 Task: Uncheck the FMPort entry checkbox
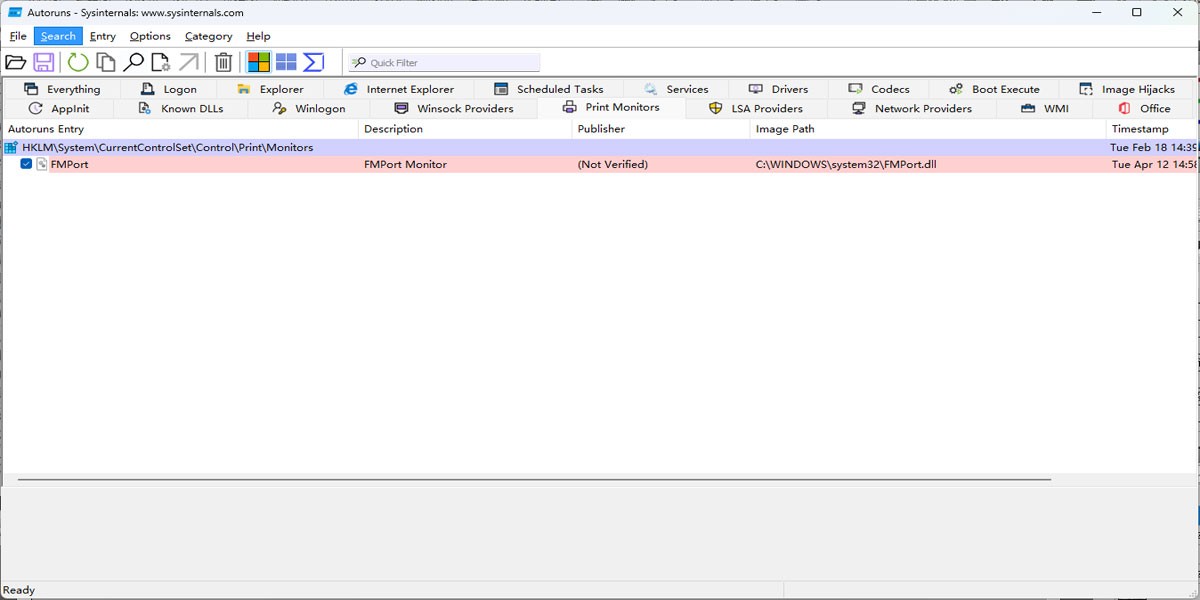point(27,164)
